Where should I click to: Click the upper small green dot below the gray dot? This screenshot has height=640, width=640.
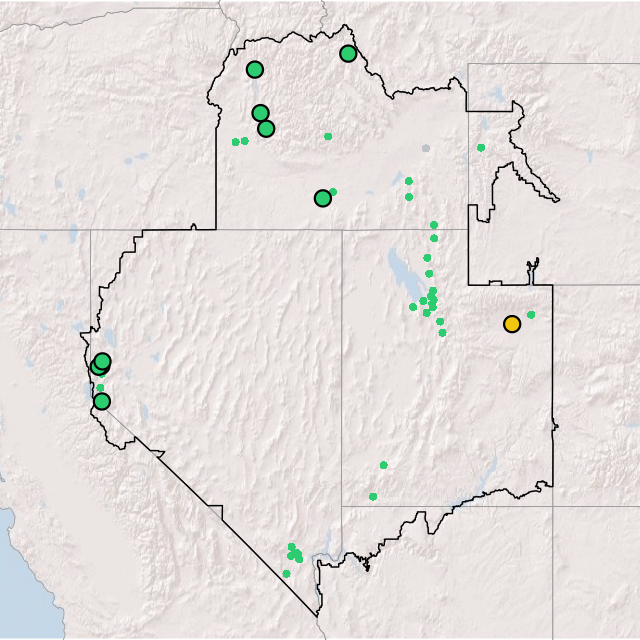pos(408,181)
